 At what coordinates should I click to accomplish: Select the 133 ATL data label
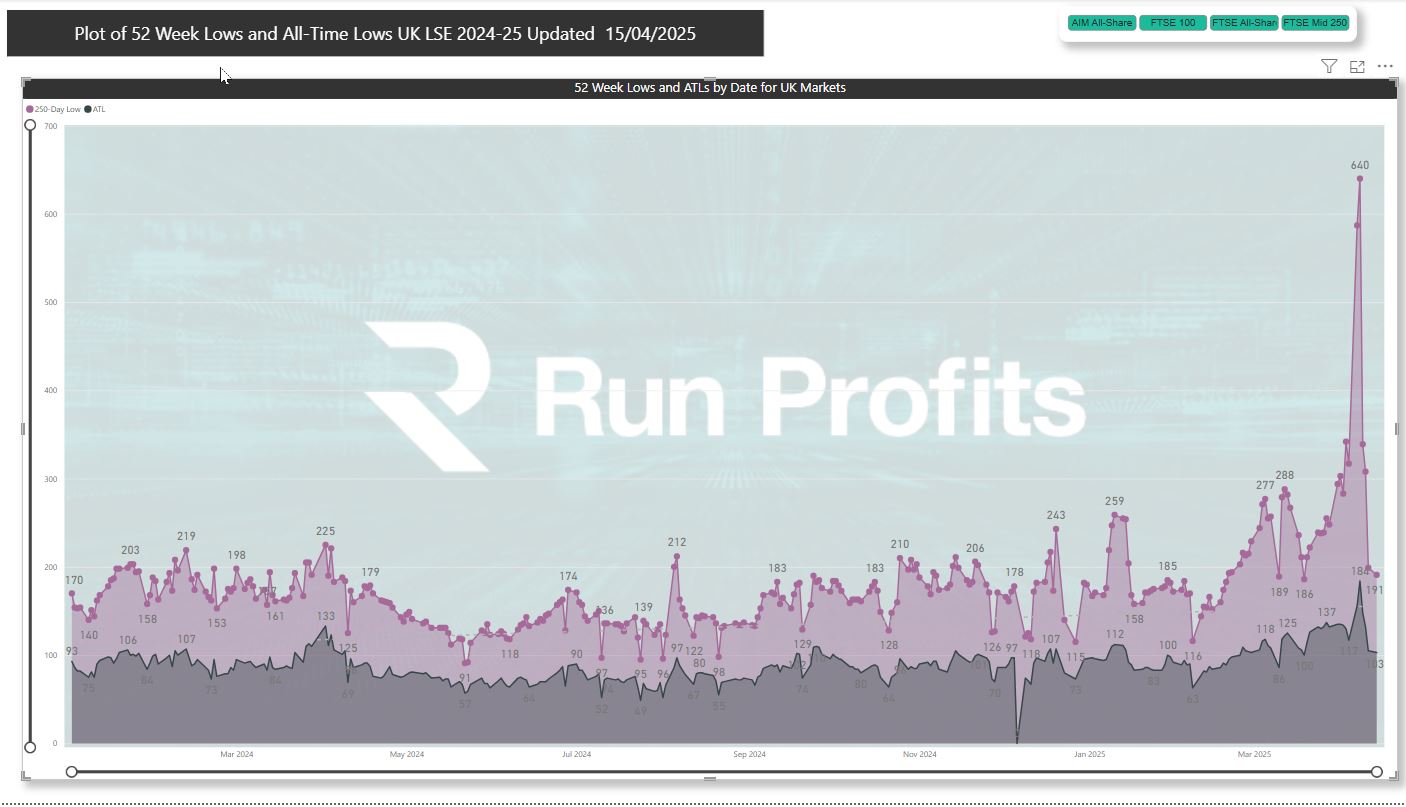[326, 617]
